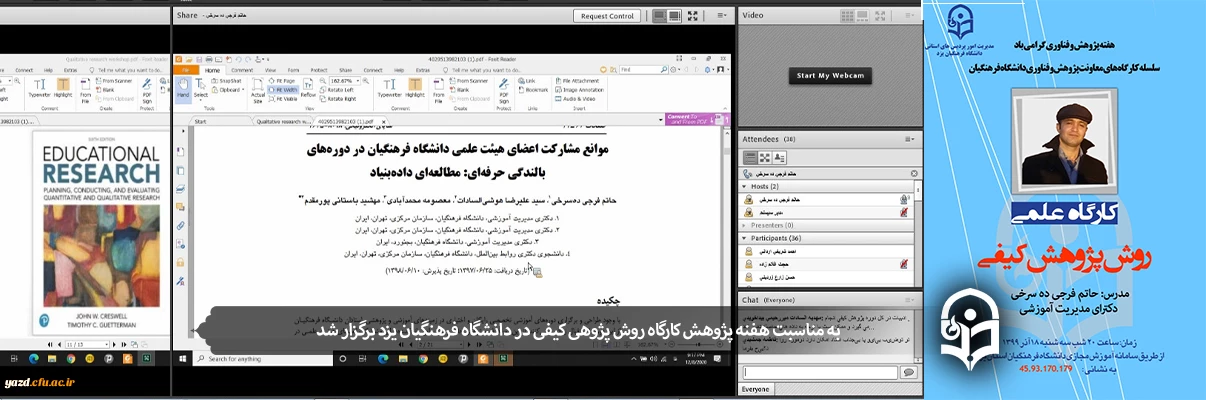This screenshot has width=1206, height=400.
Task: Toggle Fit Width page view
Action: point(284,89)
